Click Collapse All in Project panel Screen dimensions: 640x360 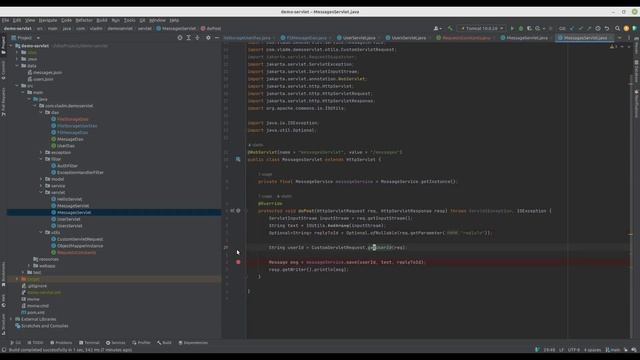pyautogui.click(x=198, y=38)
